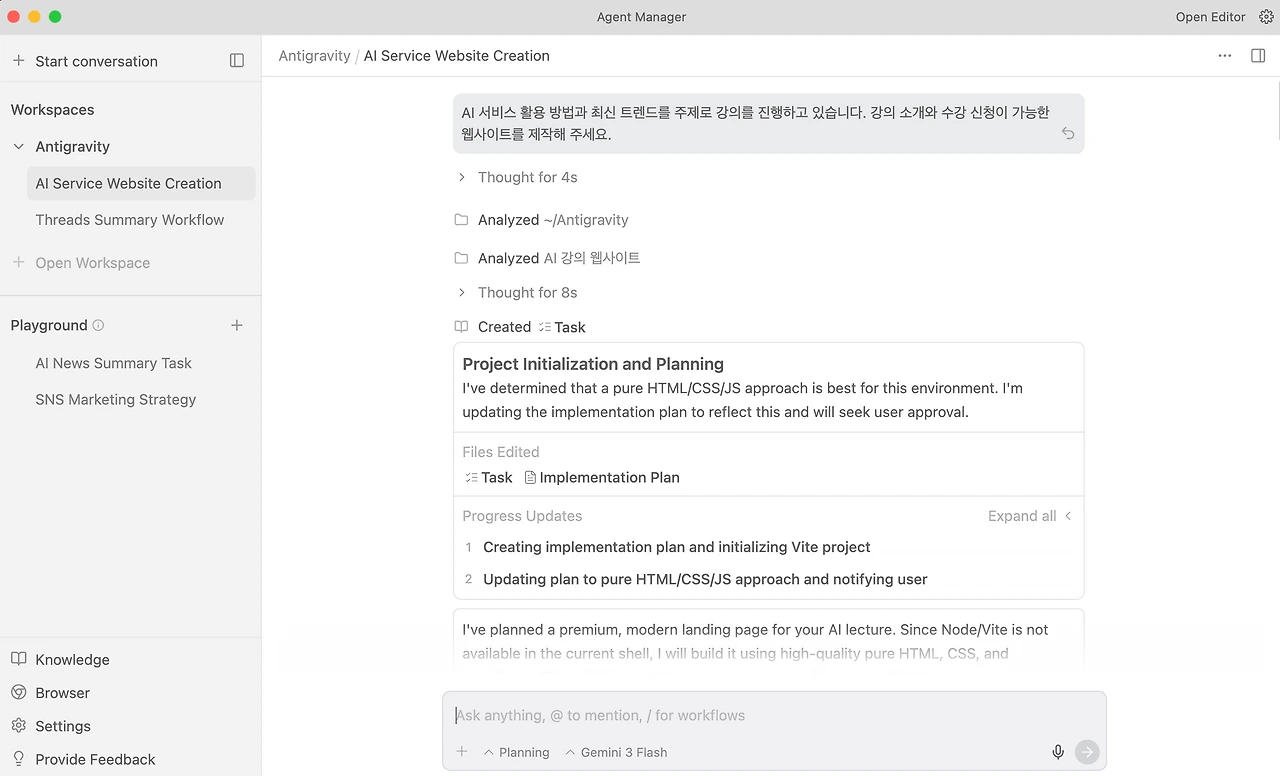Screen dimensions: 1280x776
Task: Toggle the right side panel icon
Action: click(x=1258, y=56)
